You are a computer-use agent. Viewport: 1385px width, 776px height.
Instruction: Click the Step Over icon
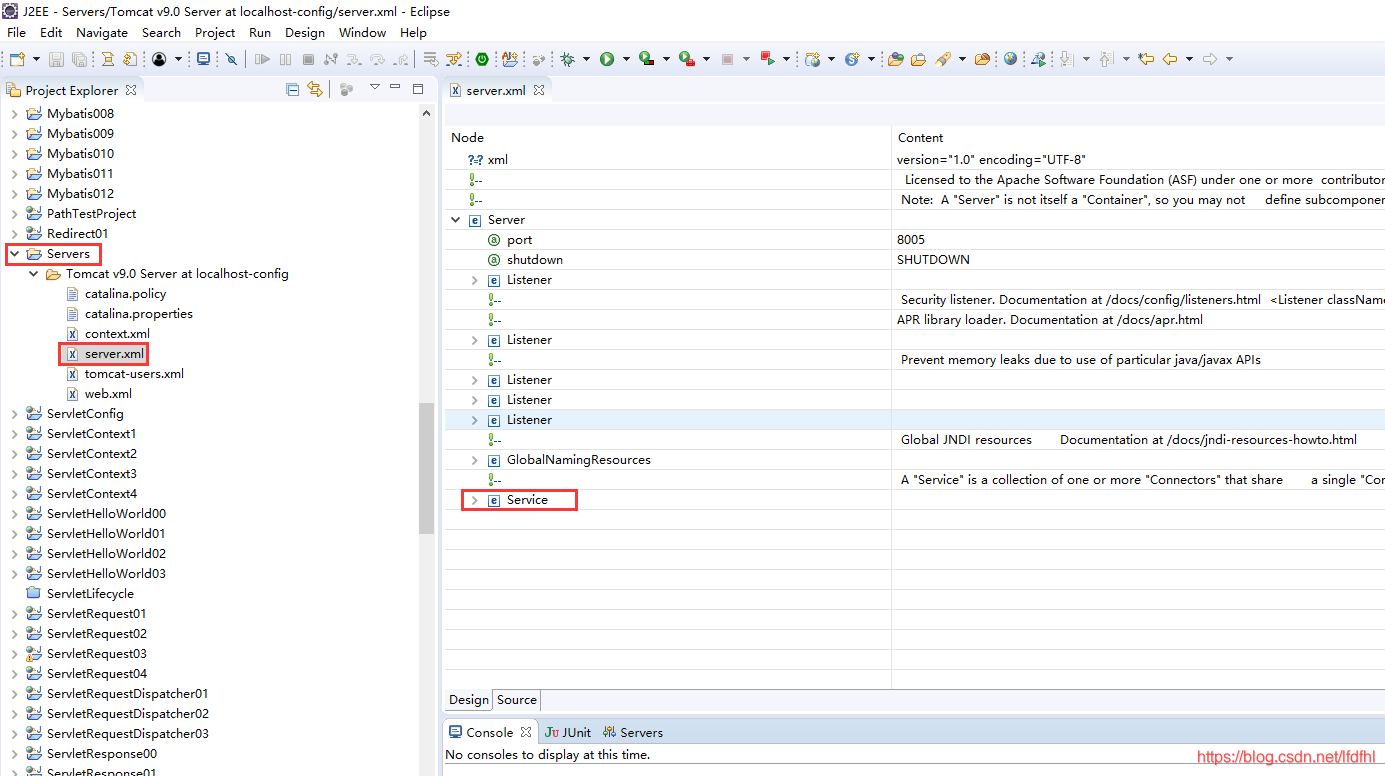377,60
